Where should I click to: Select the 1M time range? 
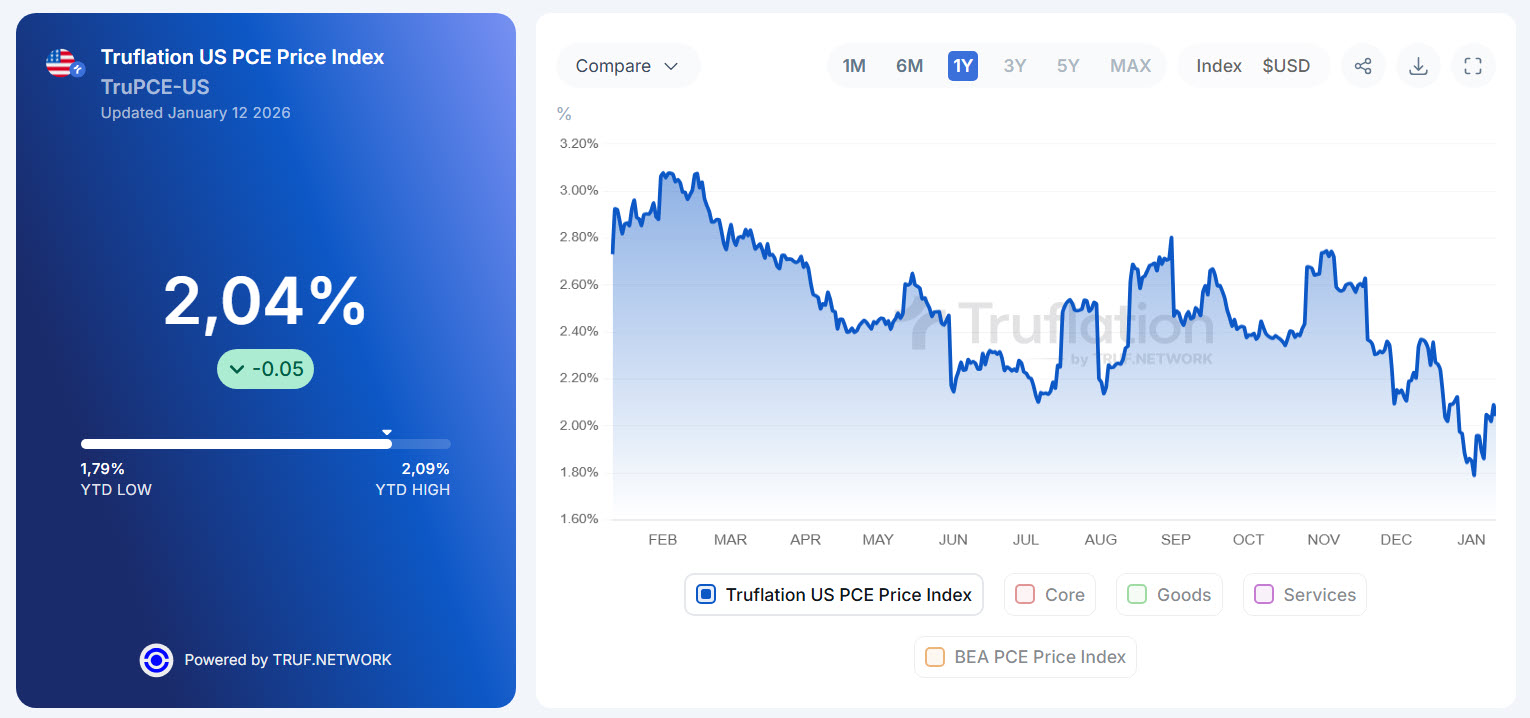pyautogui.click(x=854, y=66)
